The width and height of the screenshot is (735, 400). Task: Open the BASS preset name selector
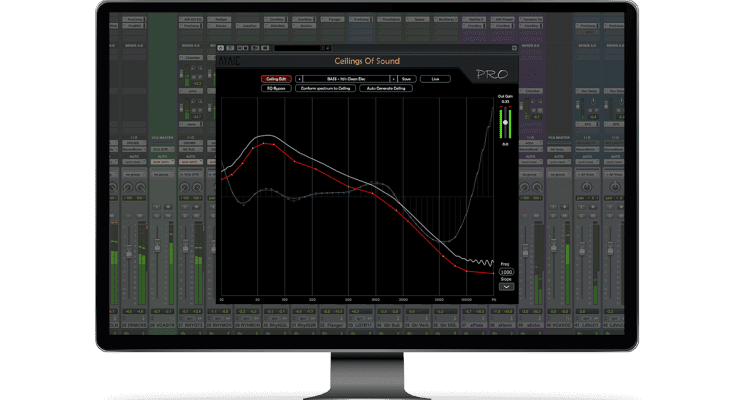(346, 78)
